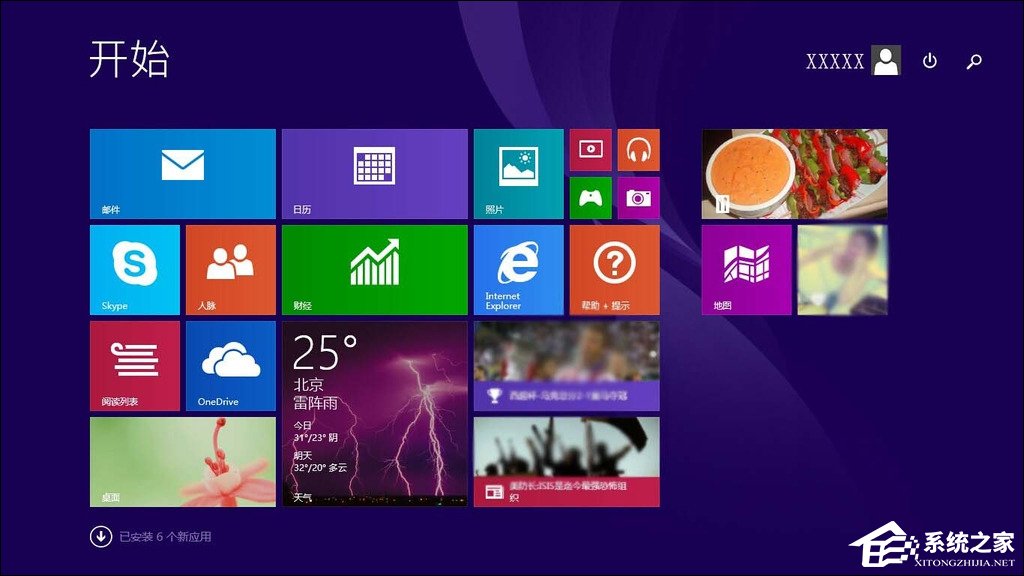The image size is (1024, 576).
Task: Launch the Music app with headphones icon
Action: point(637,149)
